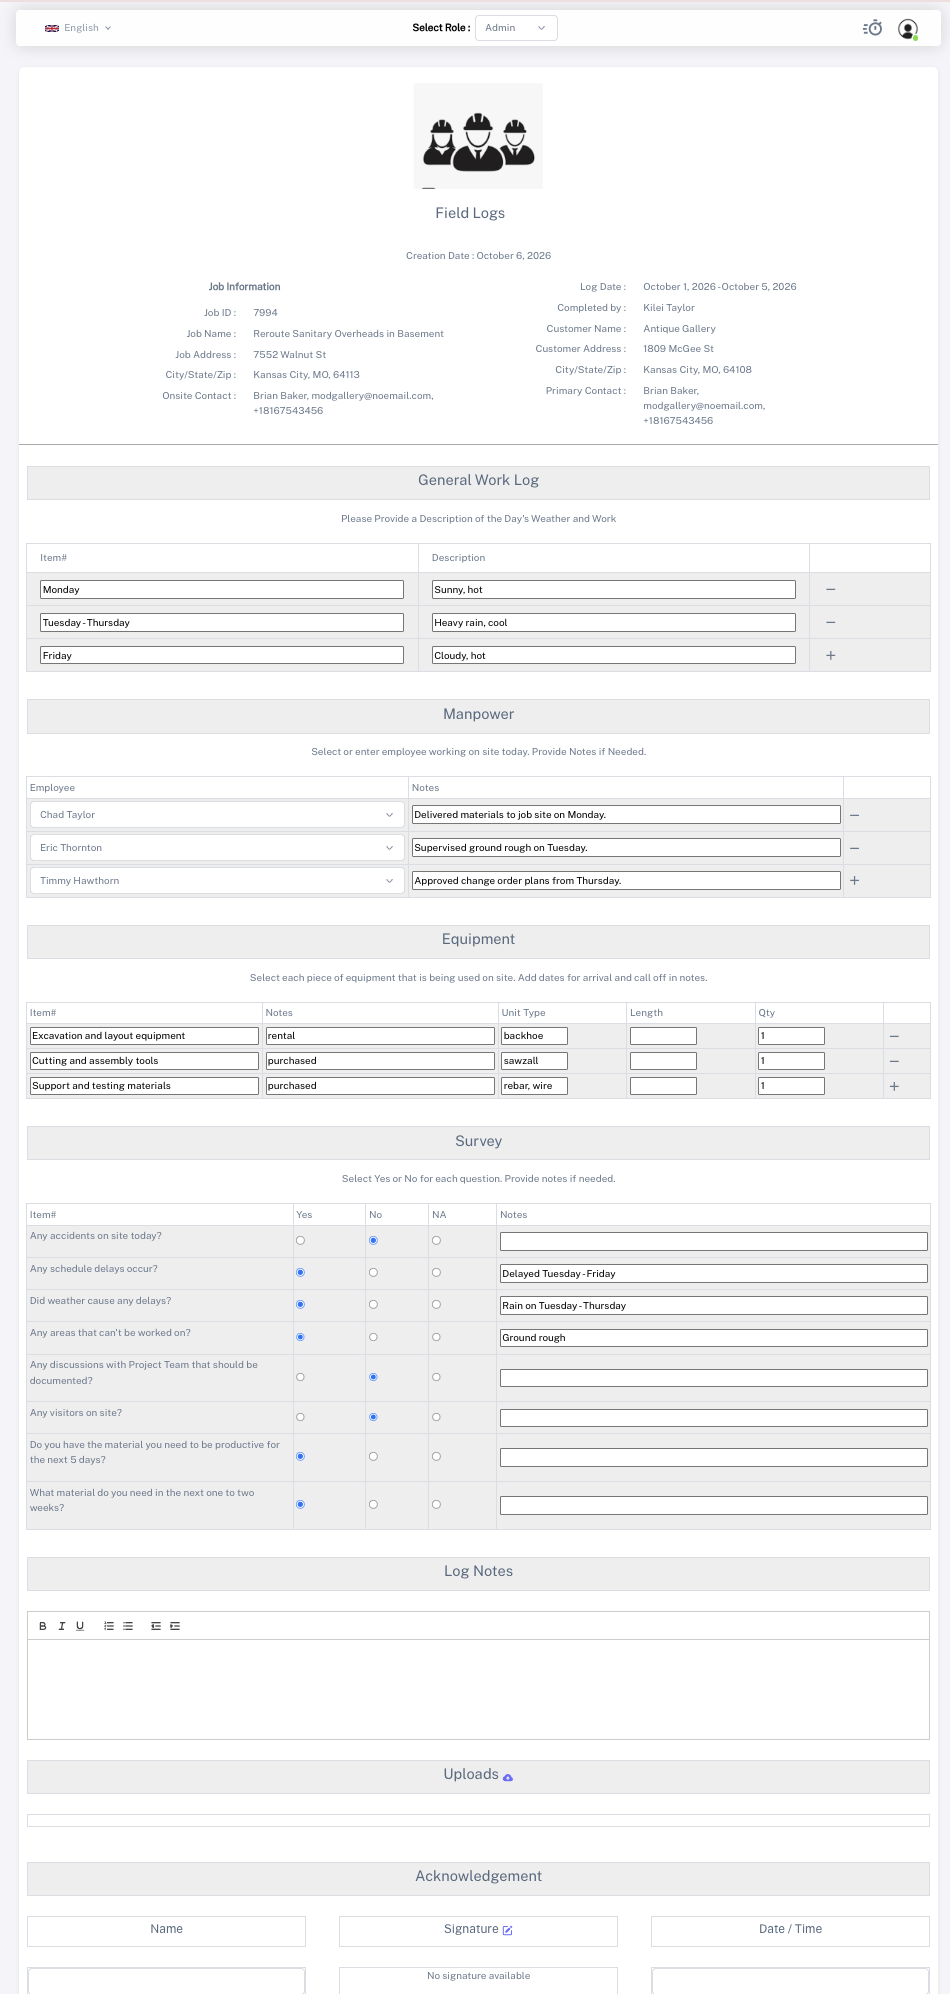Click the Survey section header
Viewport: 950px width, 1994px height.
pos(478,1142)
